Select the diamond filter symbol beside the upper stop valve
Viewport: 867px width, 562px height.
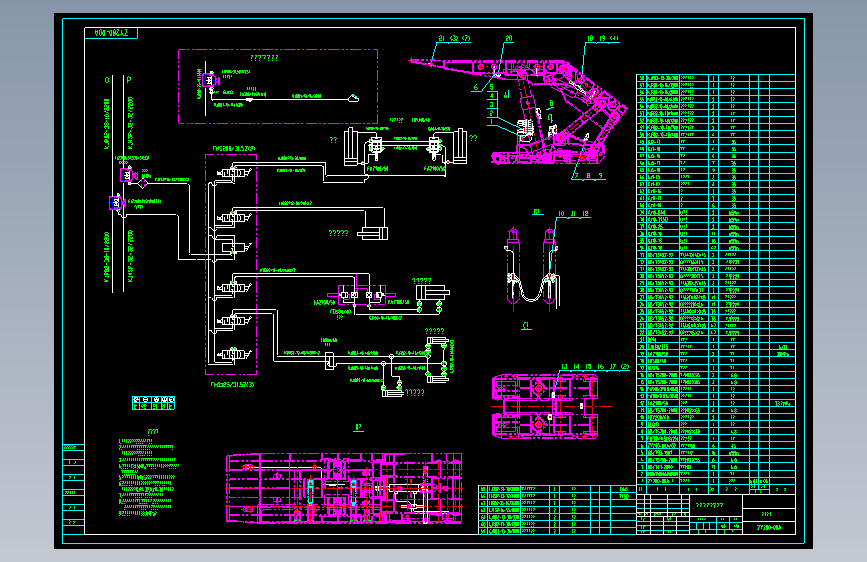[x=143, y=183]
